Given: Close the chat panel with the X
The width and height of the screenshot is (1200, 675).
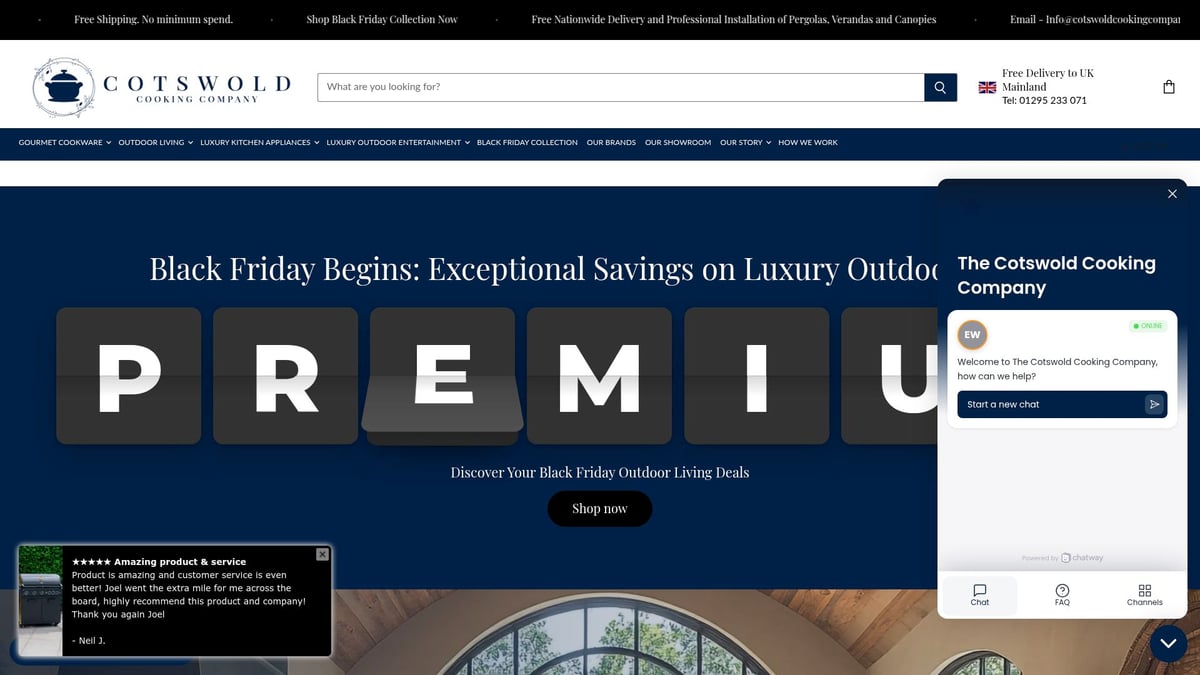Looking at the screenshot, I should (x=1171, y=193).
